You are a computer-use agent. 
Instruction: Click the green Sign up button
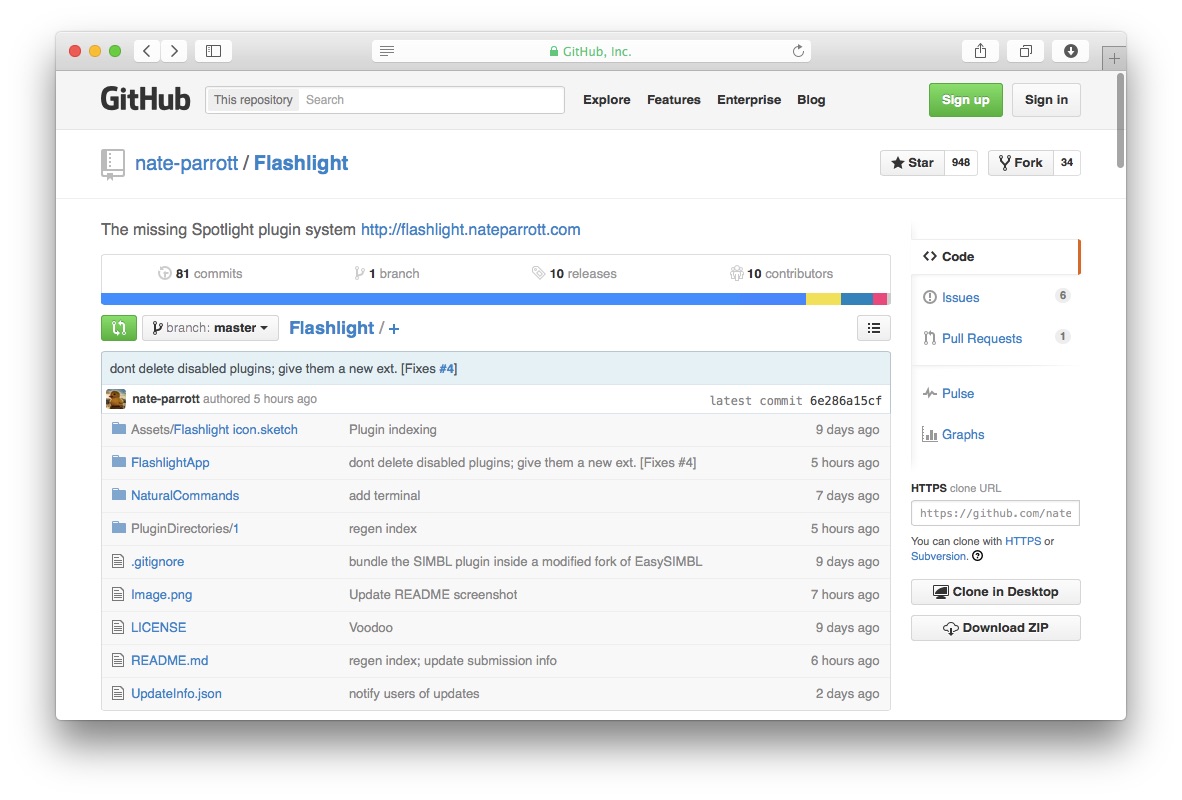(x=966, y=100)
